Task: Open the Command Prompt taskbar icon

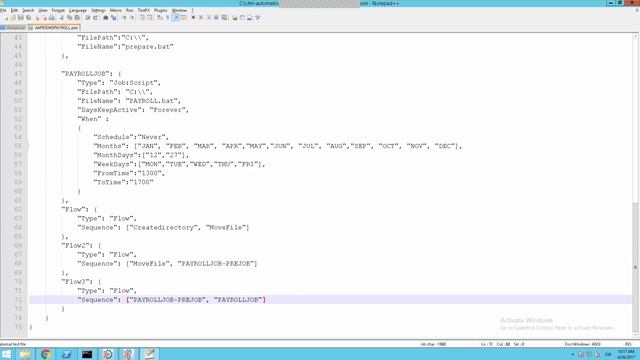Action: [87, 354]
